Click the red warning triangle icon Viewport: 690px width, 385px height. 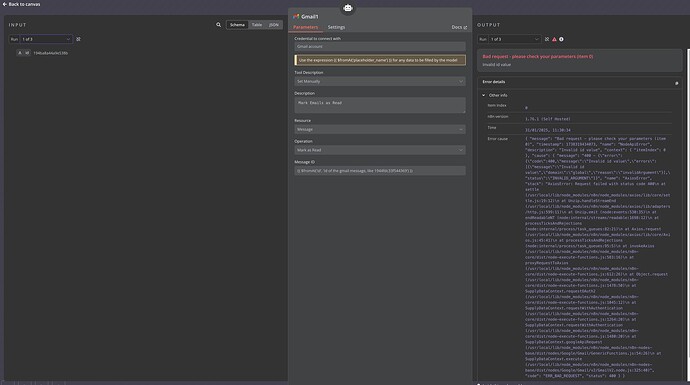click(554, 39)
